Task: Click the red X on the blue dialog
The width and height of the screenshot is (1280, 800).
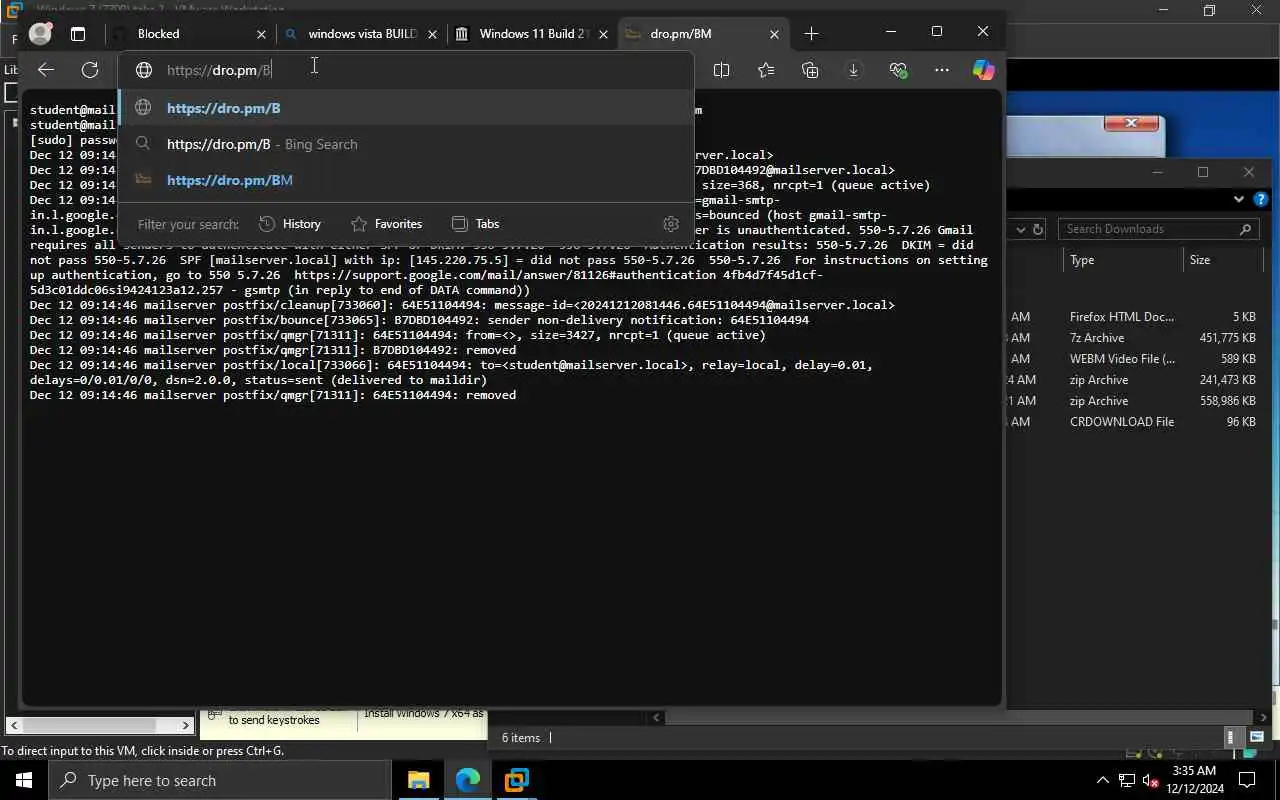Action: 1131,123
